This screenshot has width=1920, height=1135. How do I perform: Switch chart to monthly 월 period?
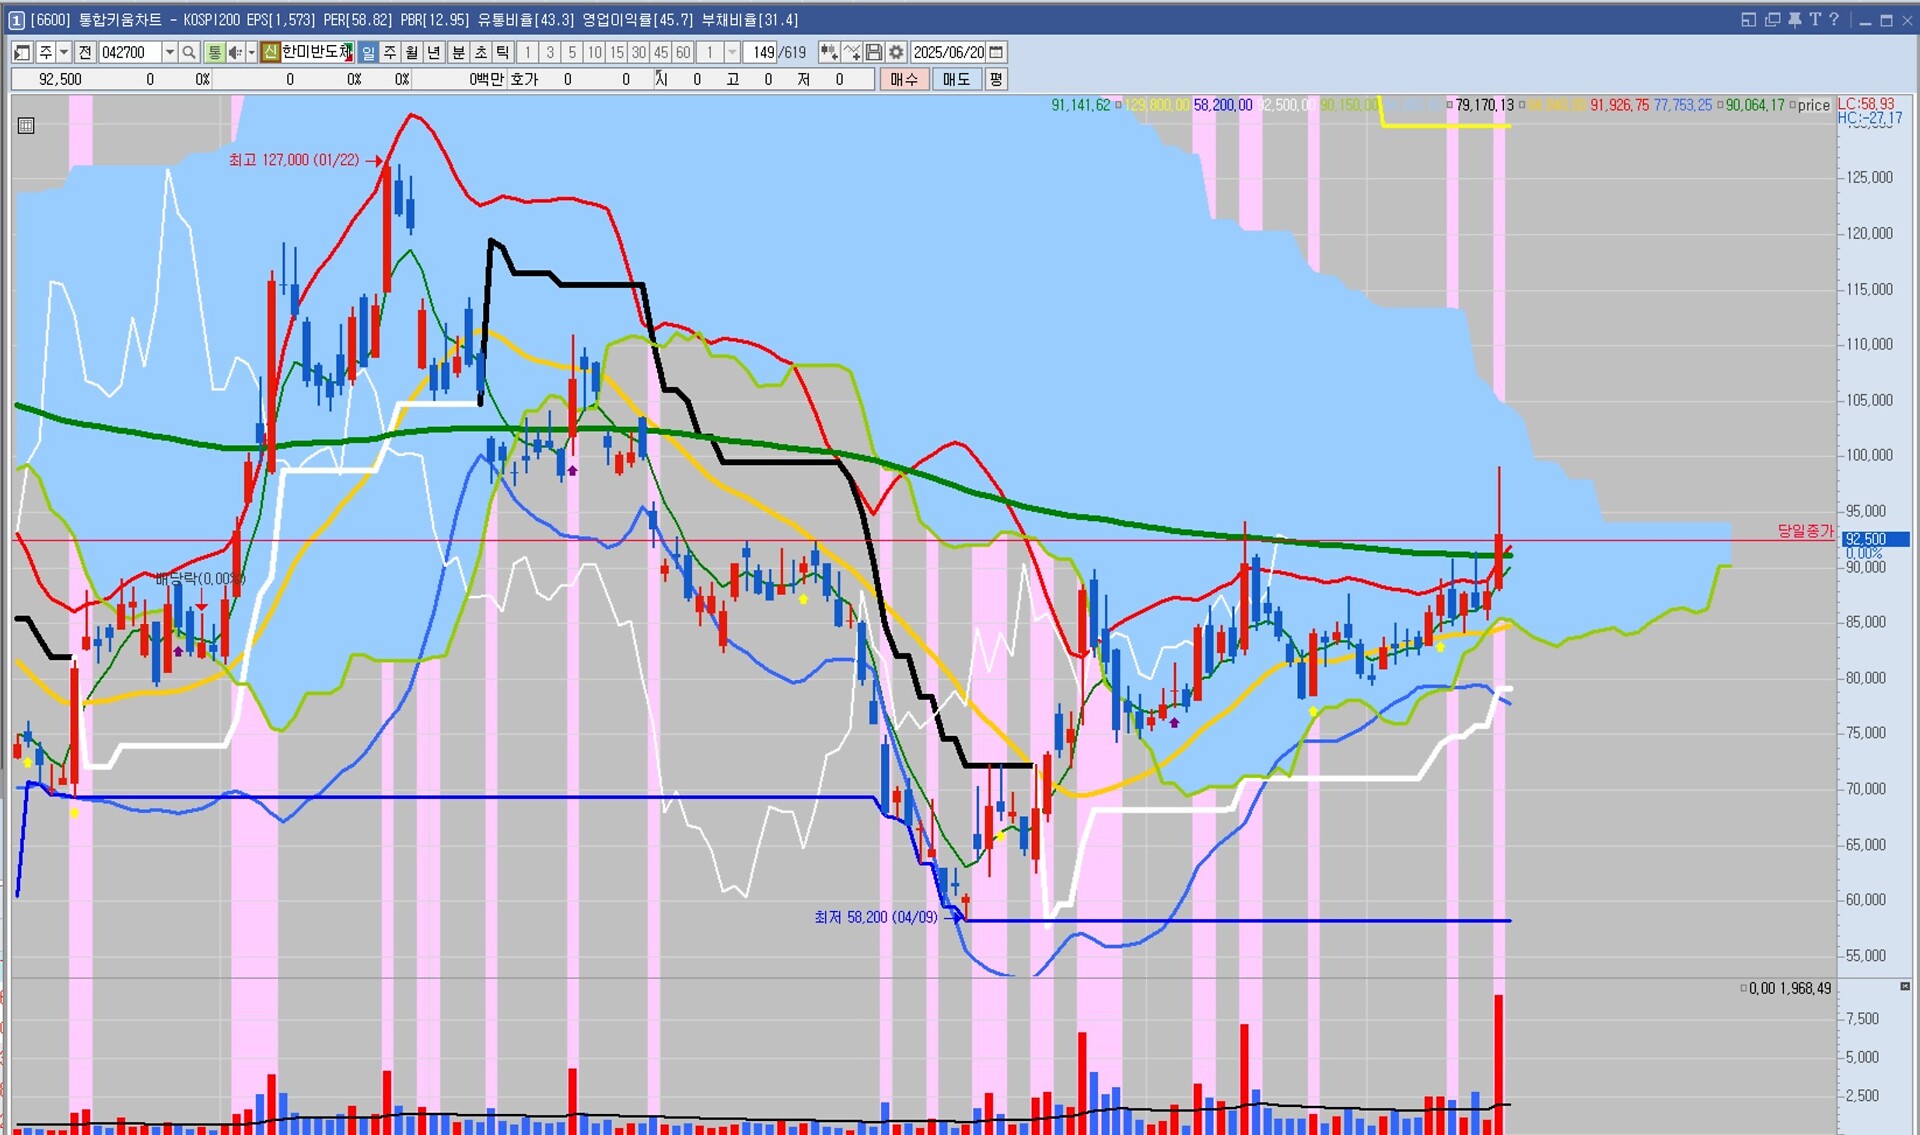point(412,52)
